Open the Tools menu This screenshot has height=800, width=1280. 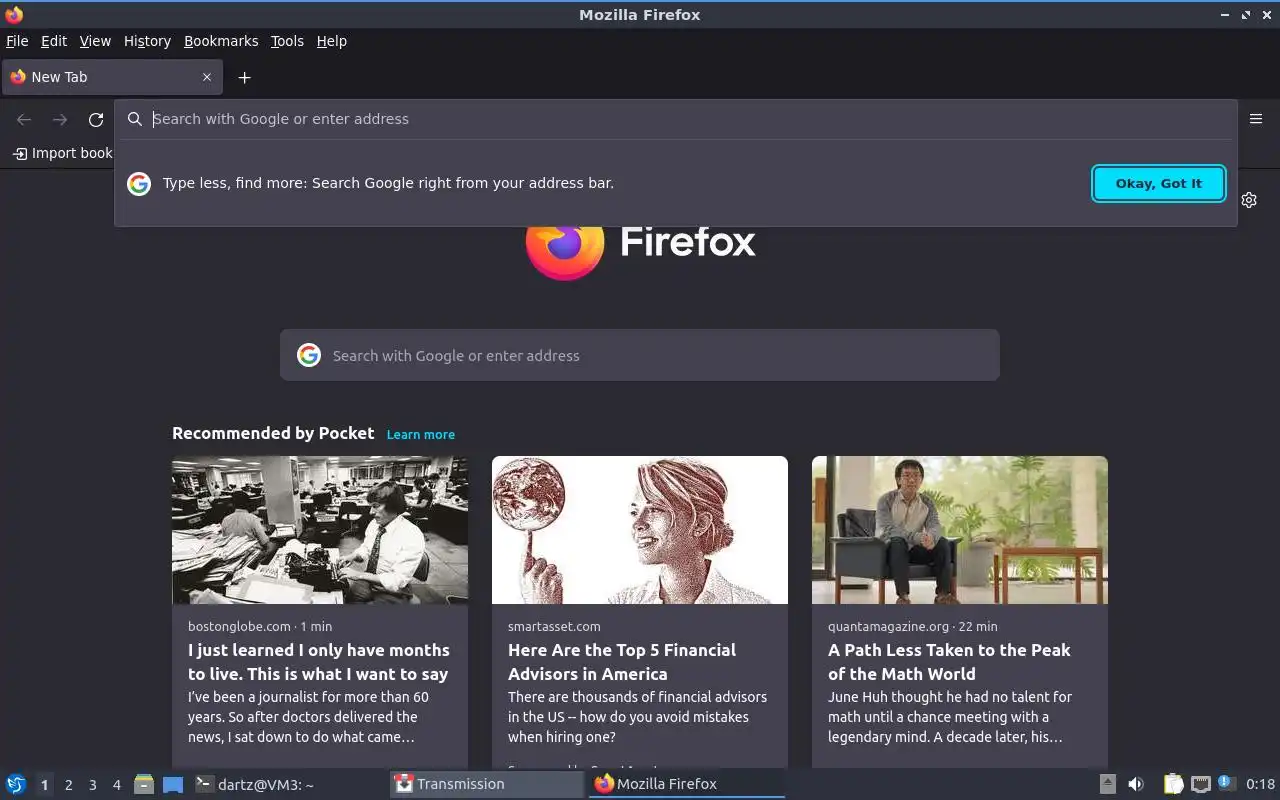pyautogui.click(x=287, y=41)
